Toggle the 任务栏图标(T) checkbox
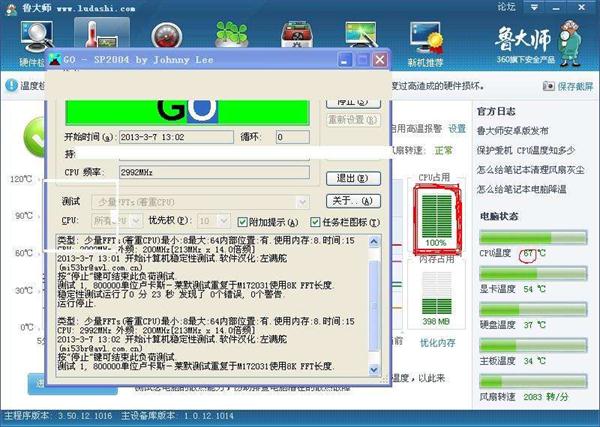The image size is (600, 427). [x=315, y=222]
